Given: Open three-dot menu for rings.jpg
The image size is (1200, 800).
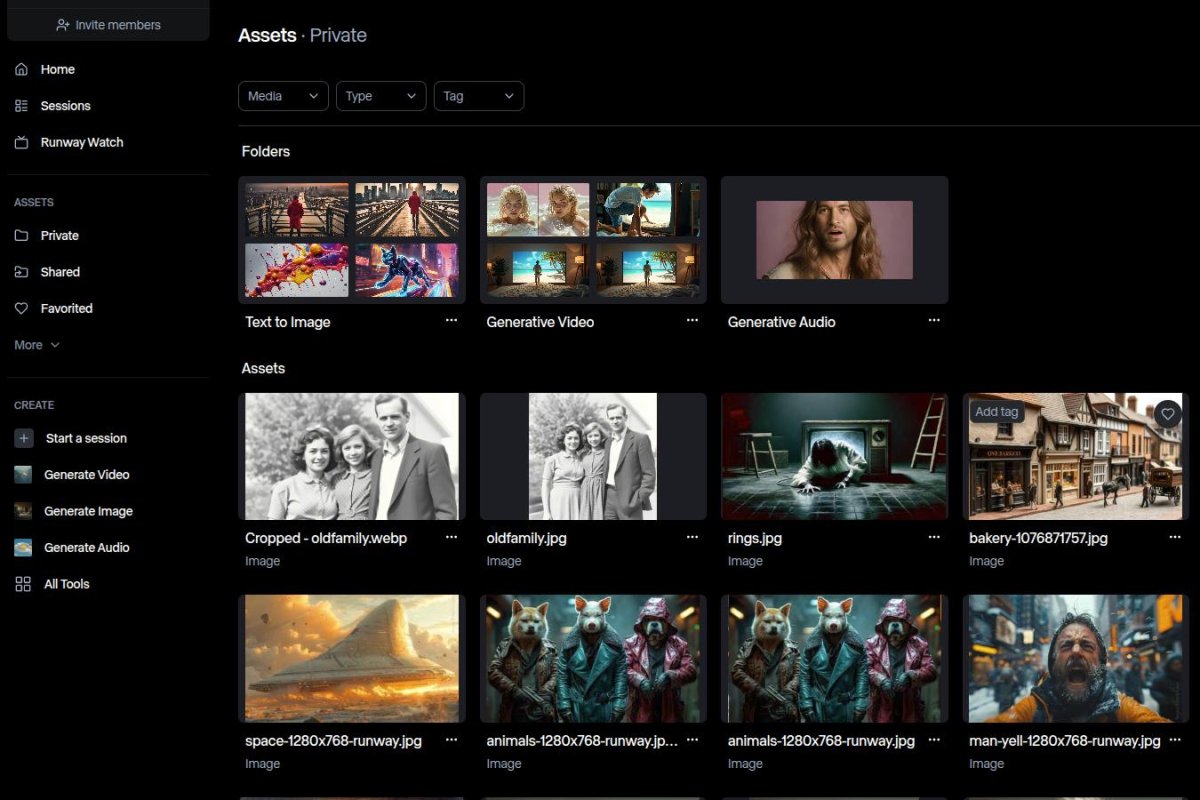Looking at the screenshot, I should click(x=933, y=537).
